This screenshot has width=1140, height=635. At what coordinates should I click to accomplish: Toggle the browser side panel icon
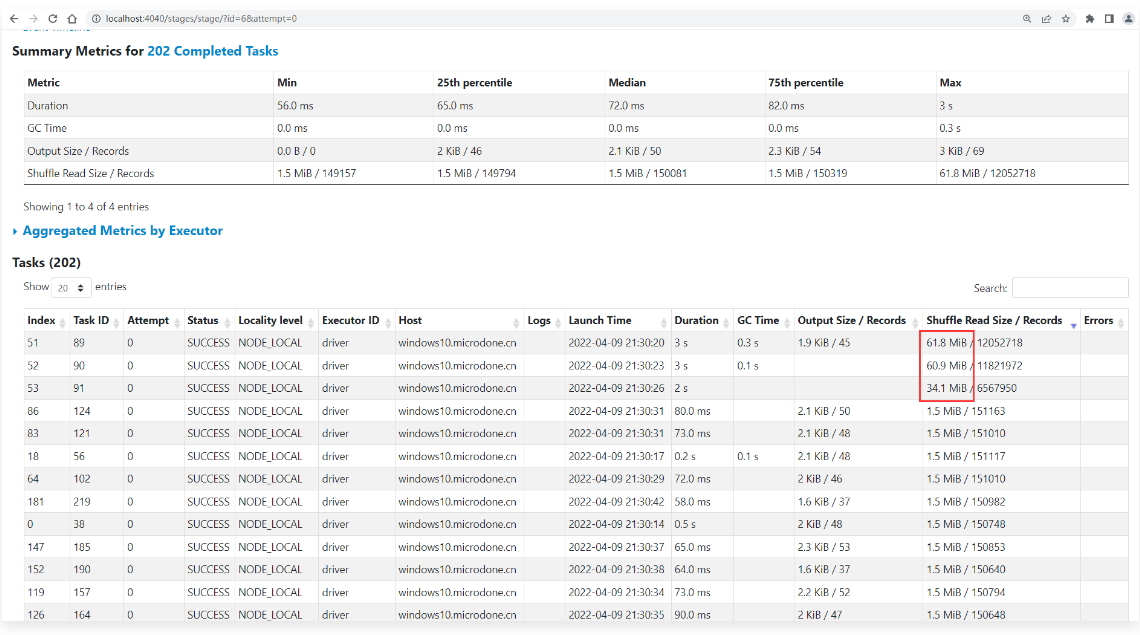pos(1109,19)
